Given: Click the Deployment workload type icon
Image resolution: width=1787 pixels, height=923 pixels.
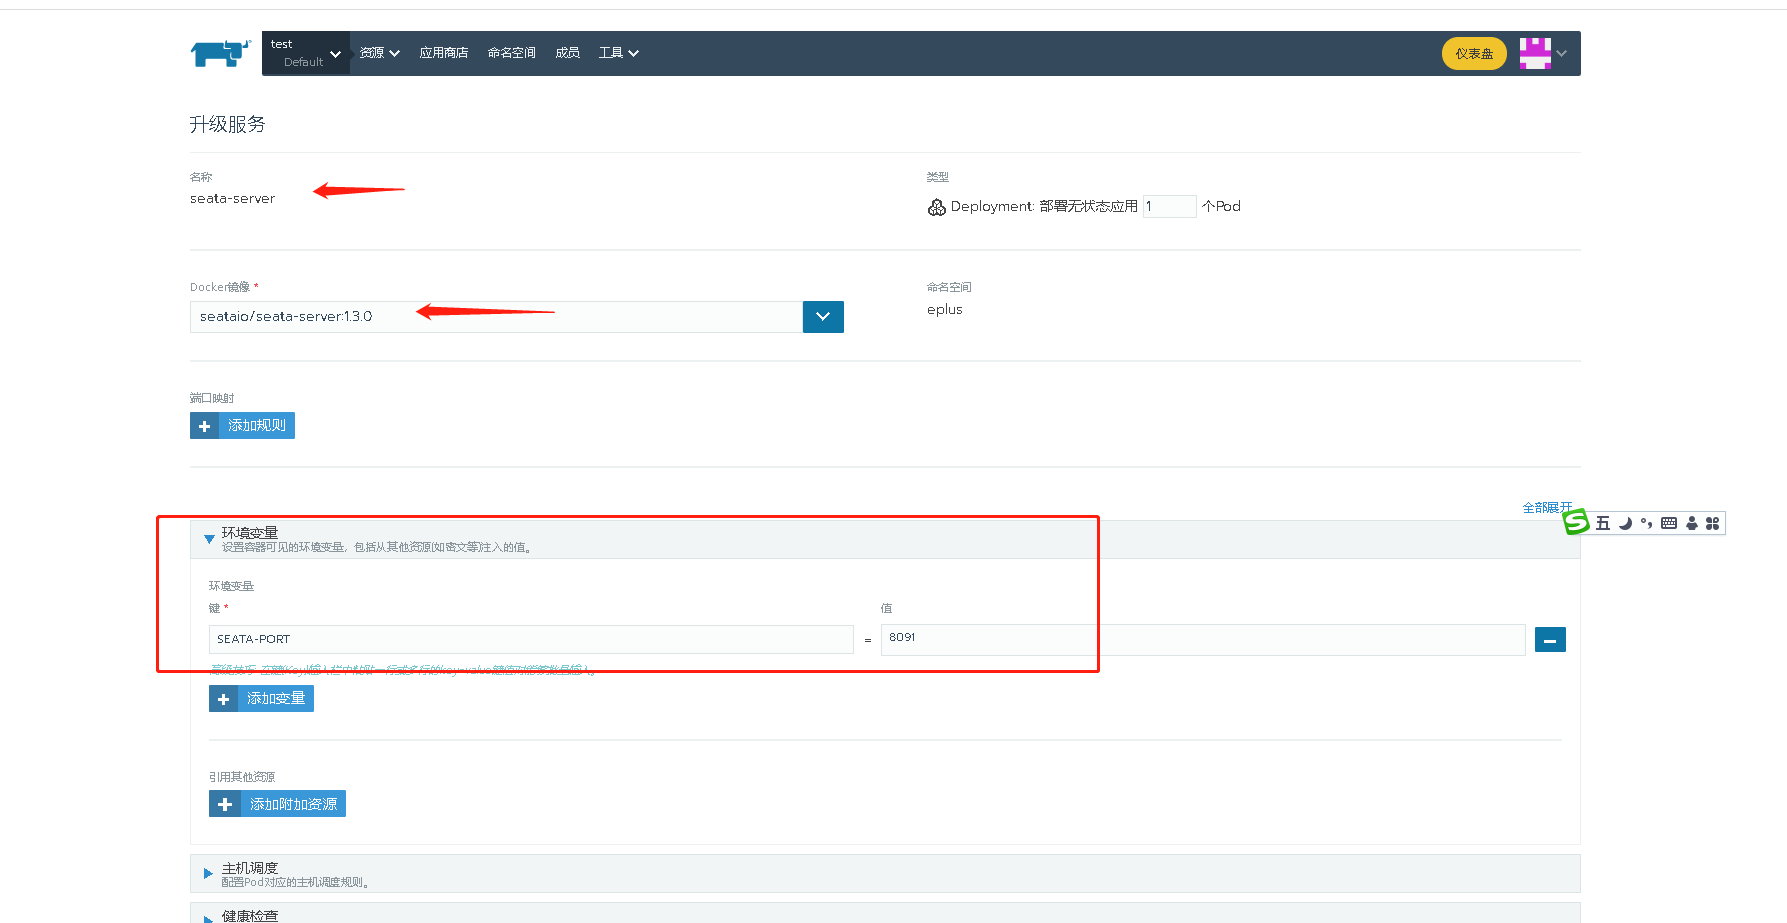Looking at the screenshot, I should click(x=936, y=207).
